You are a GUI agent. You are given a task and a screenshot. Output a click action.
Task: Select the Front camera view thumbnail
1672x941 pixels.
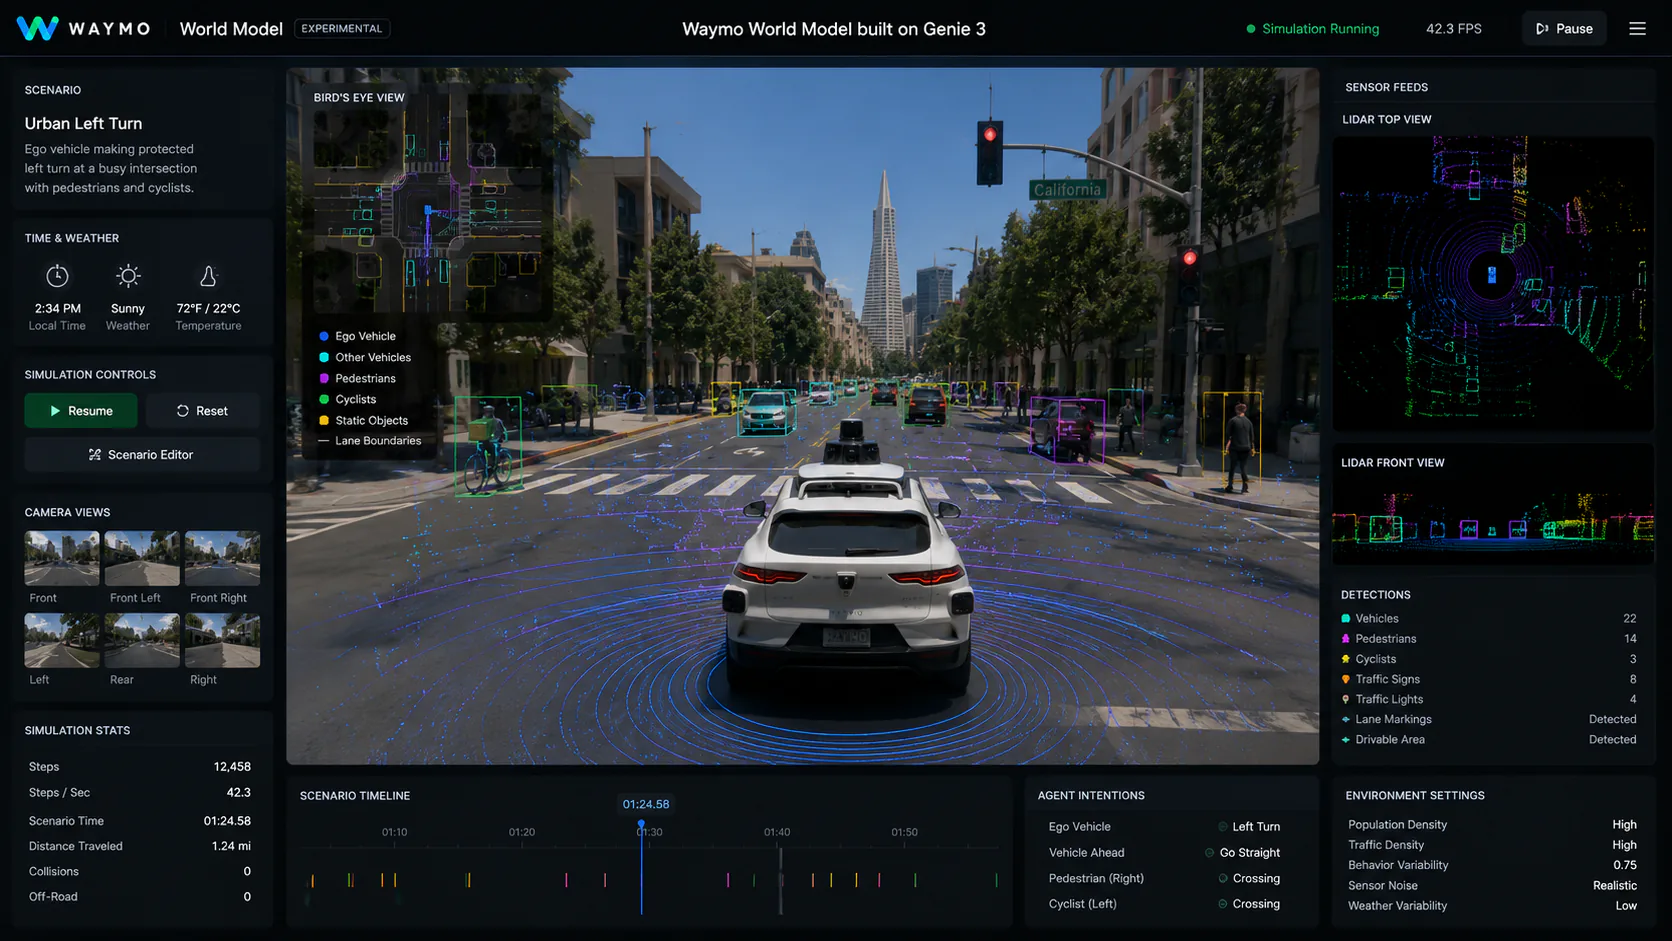(x=62, y=558)
